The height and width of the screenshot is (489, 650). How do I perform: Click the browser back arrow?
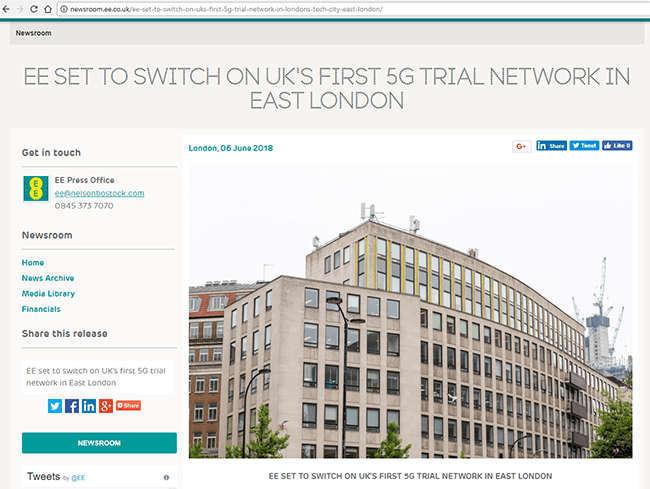6,9
